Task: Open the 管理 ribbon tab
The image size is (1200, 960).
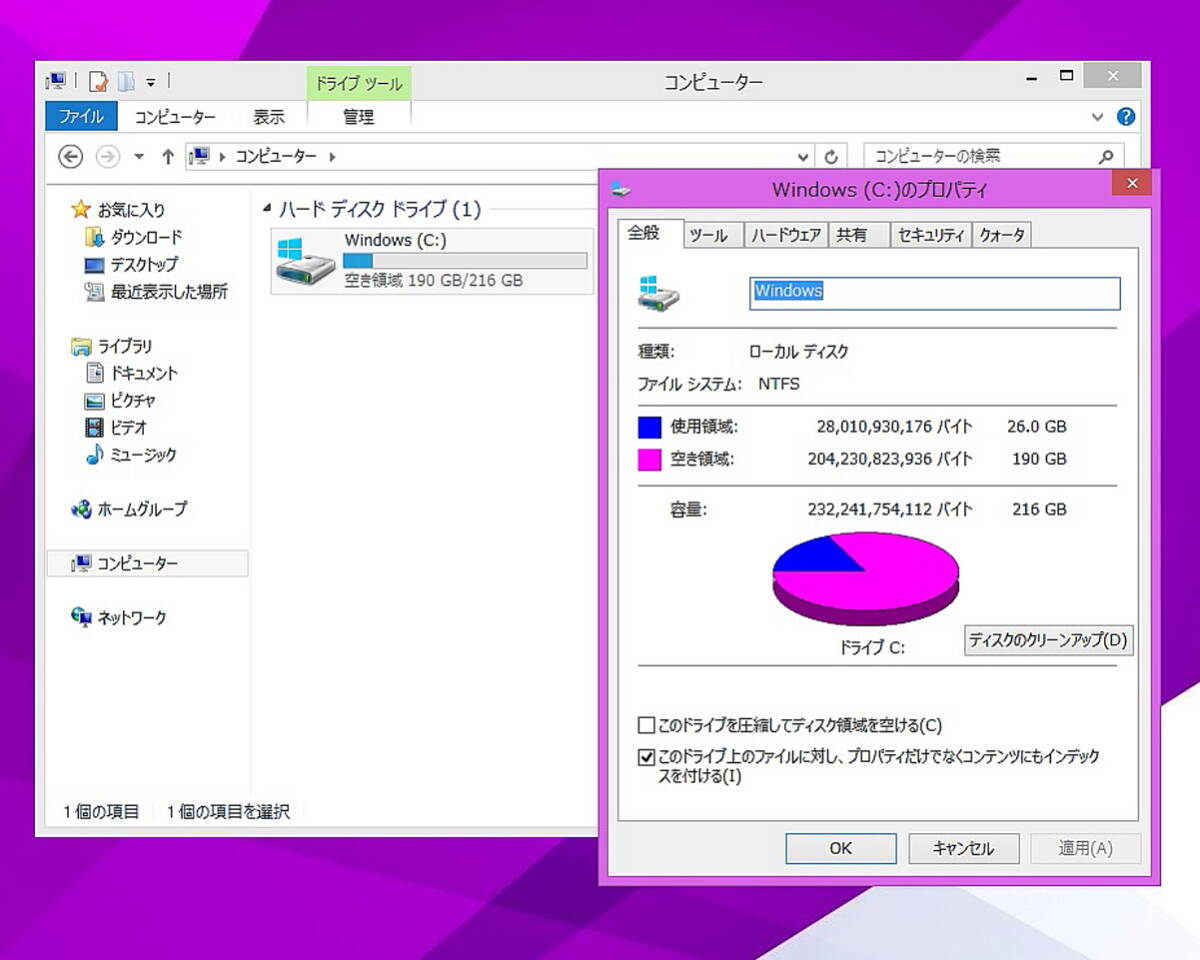Action: click(x=359, y=117)
